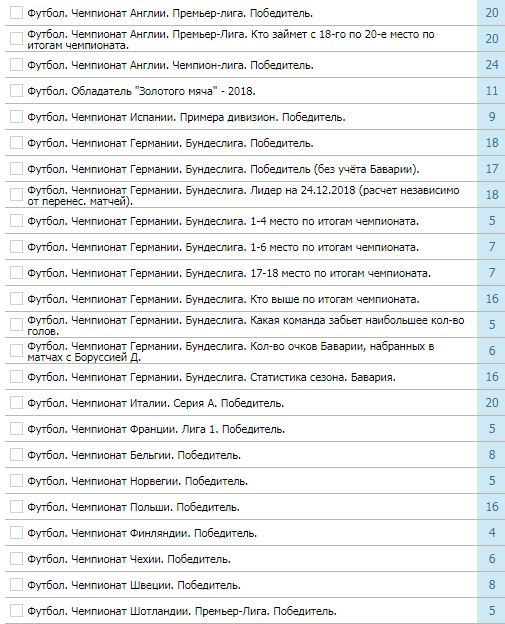Screen dimensions: 505x624
Task: Click count 7 in the Бундеслига 1-6 место row
Action: pyautogui.click(x=491, y=247)
